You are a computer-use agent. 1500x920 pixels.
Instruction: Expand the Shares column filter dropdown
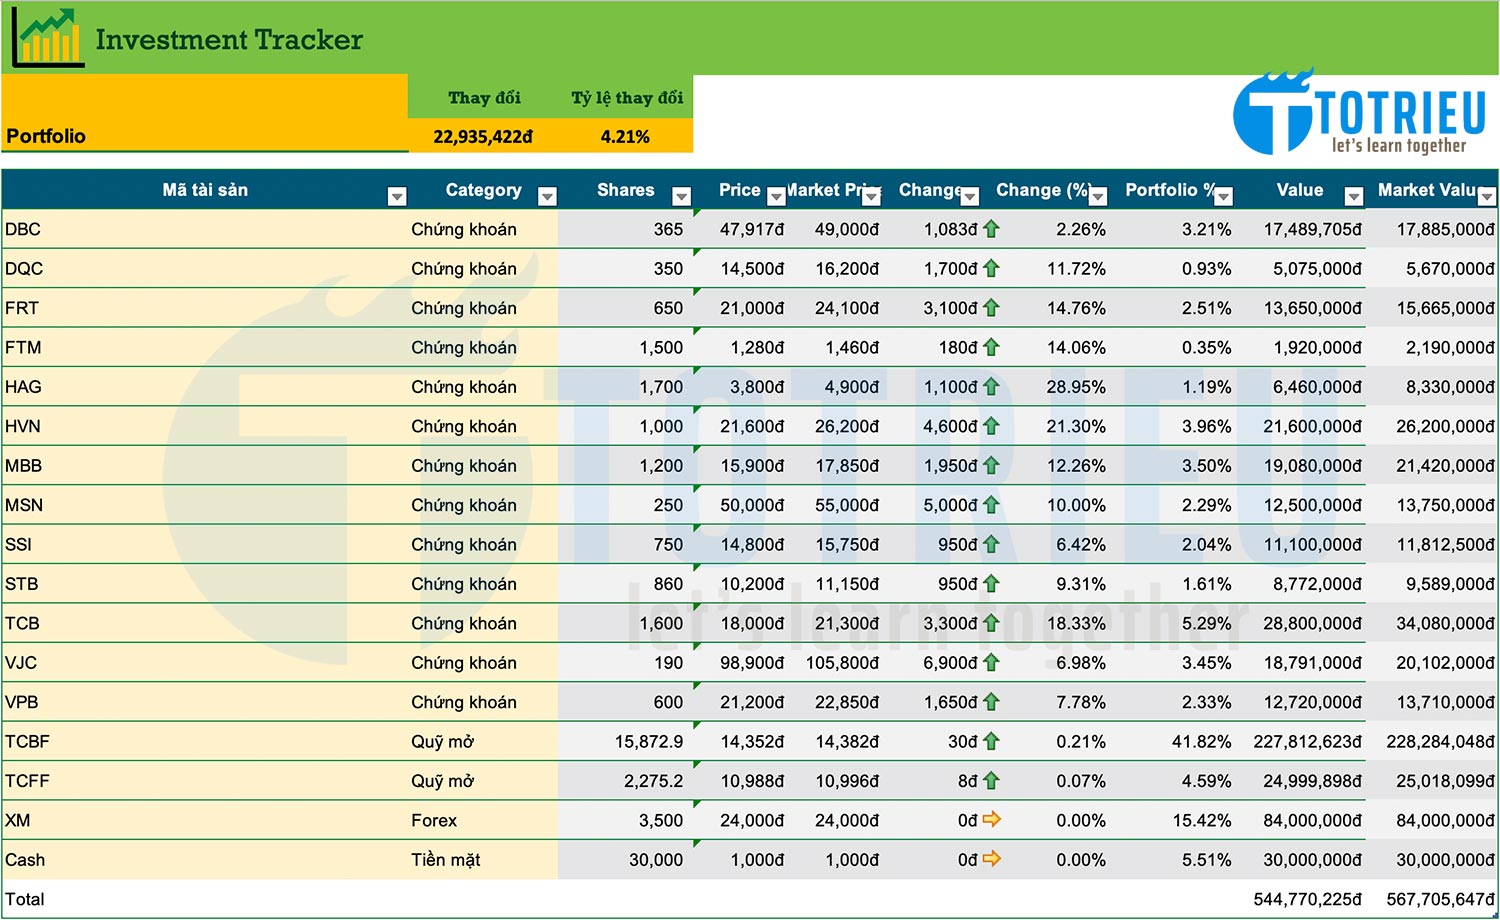click(x=681, y=196)
